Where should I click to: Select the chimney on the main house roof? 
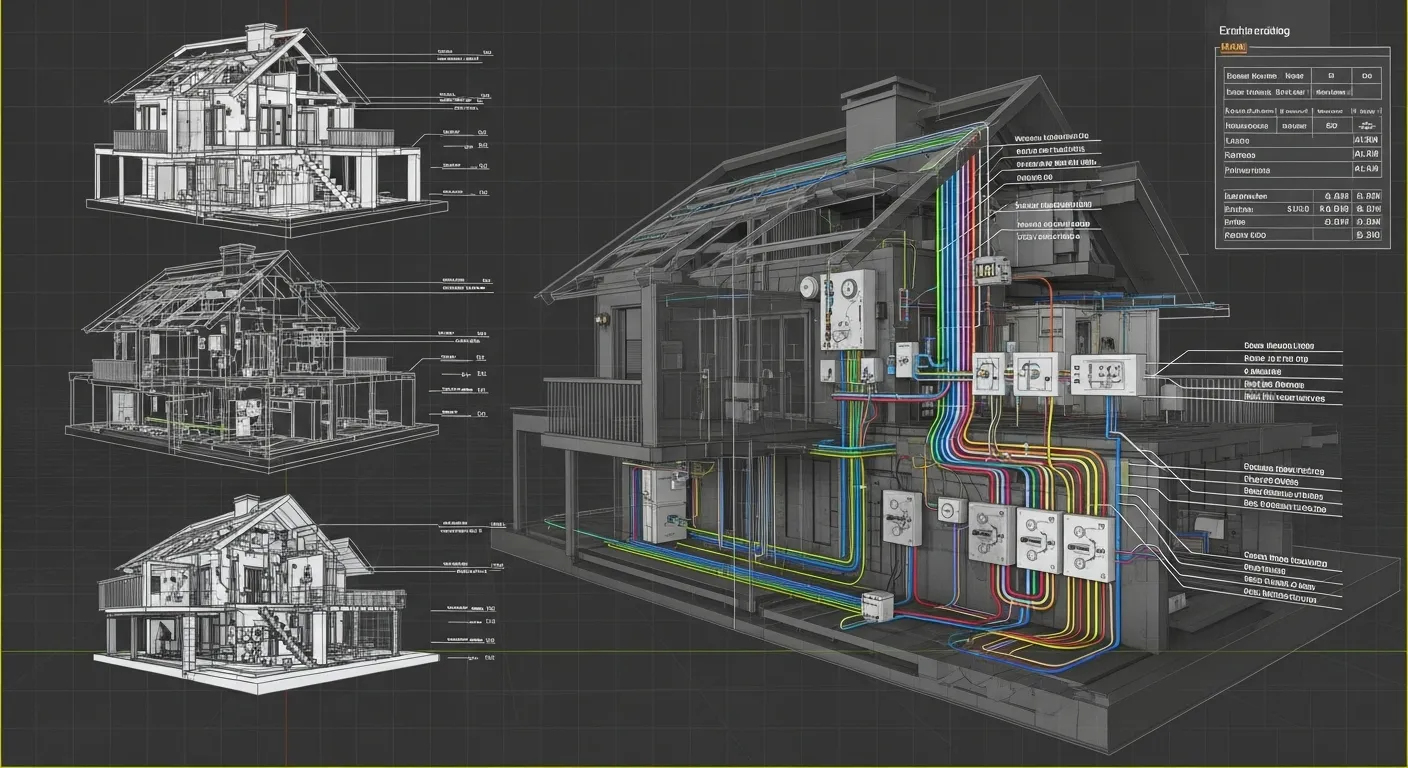pos(873,122)
